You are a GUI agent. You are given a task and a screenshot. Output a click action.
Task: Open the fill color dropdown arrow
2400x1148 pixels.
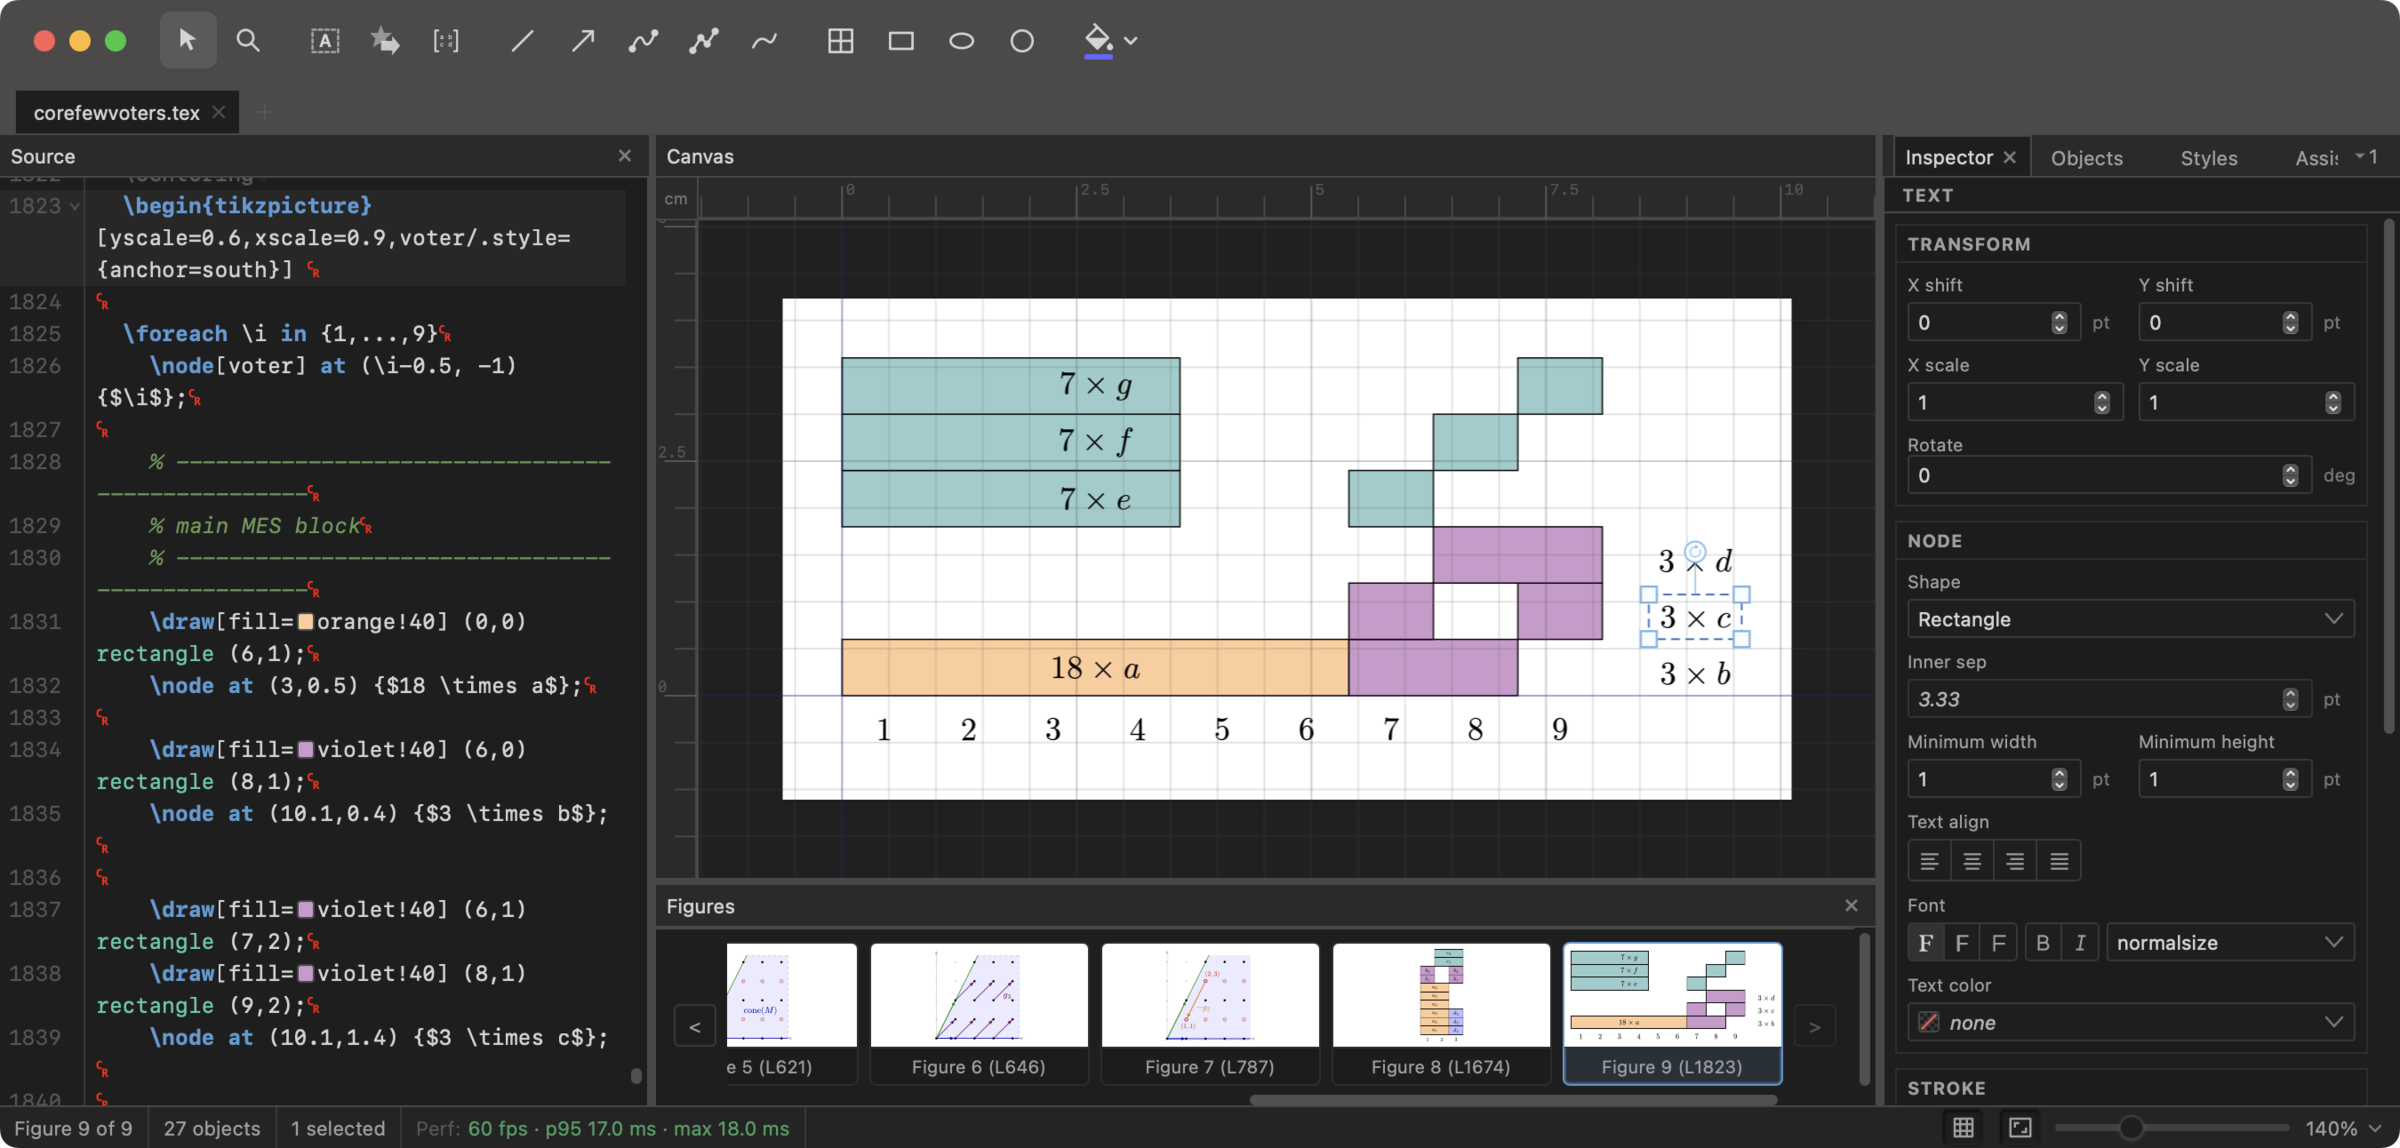(x=1131, y=41)
